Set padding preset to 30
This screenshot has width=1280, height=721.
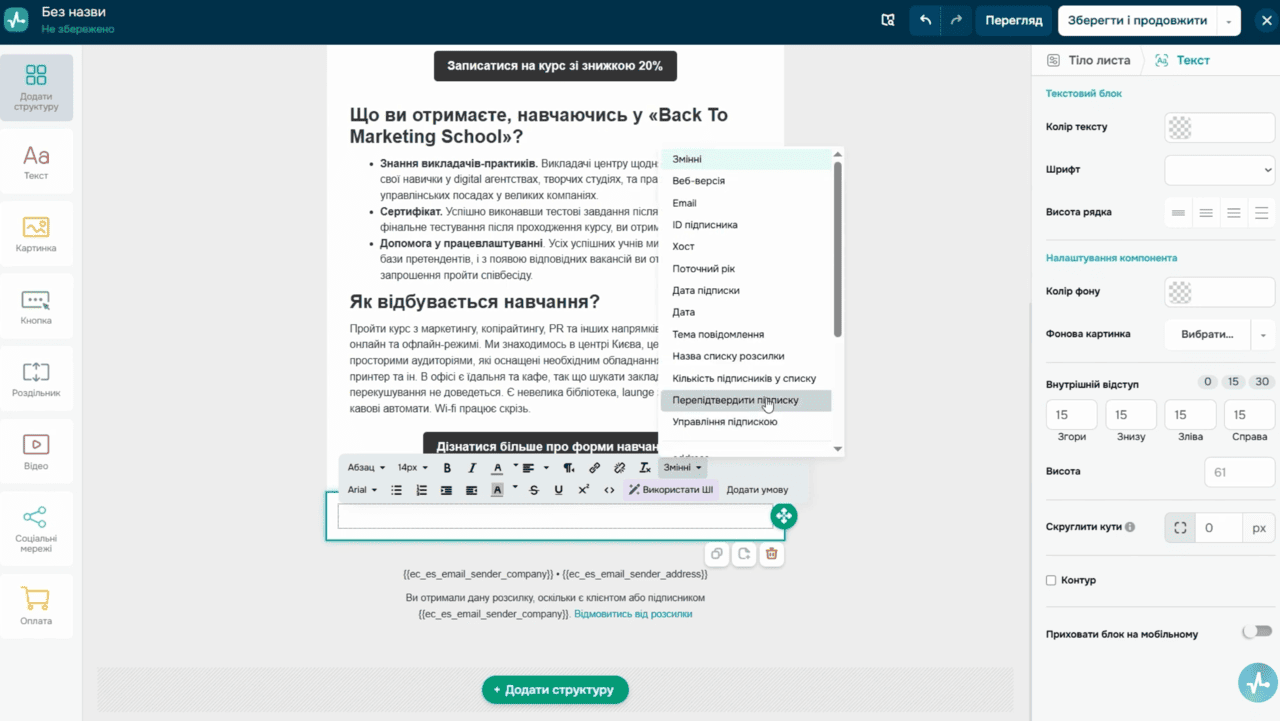pyautogui.click(x=1262, y=382)
